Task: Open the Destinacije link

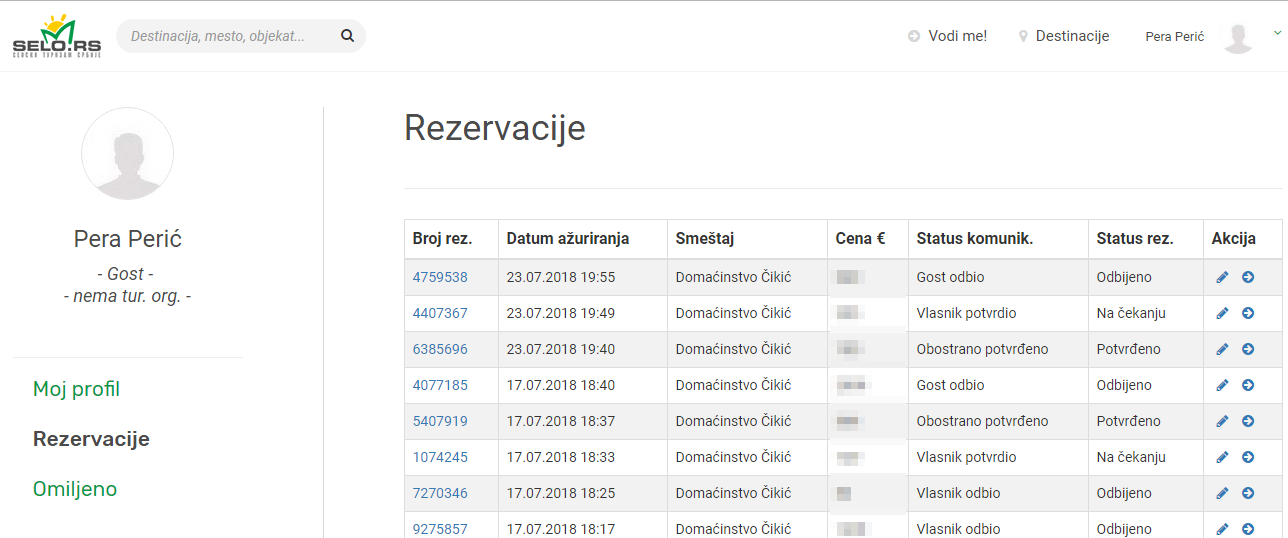Action: coord(1064,36)
